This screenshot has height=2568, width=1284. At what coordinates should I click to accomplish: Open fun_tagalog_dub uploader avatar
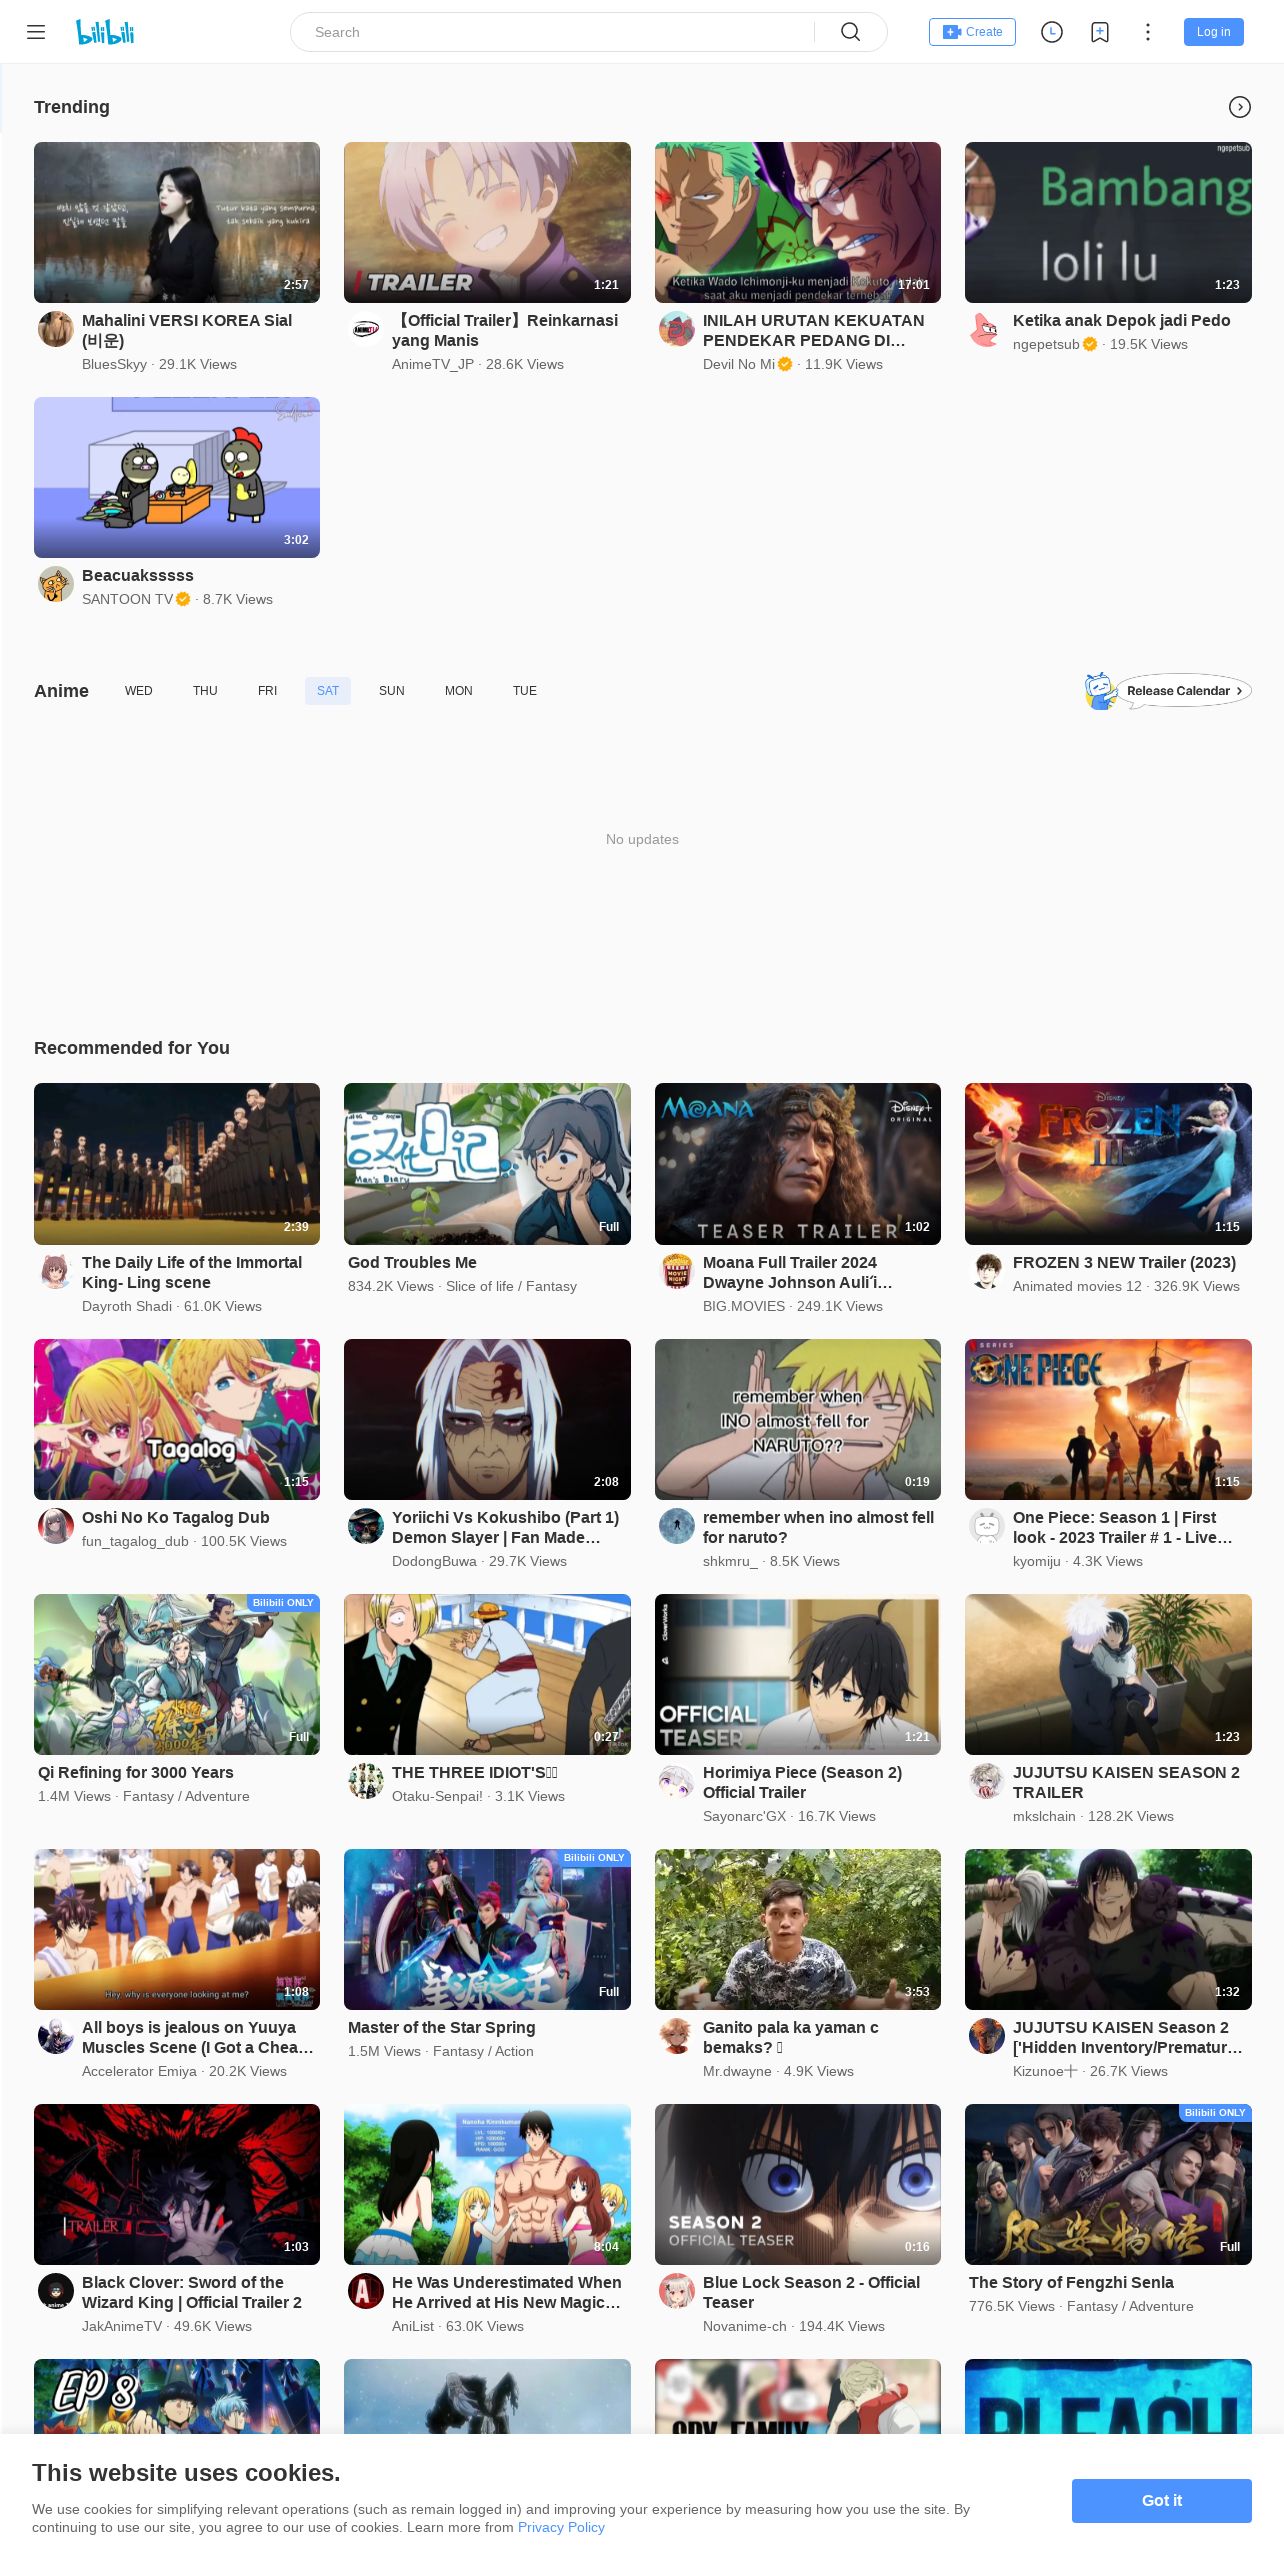[x=56, y=1526]
